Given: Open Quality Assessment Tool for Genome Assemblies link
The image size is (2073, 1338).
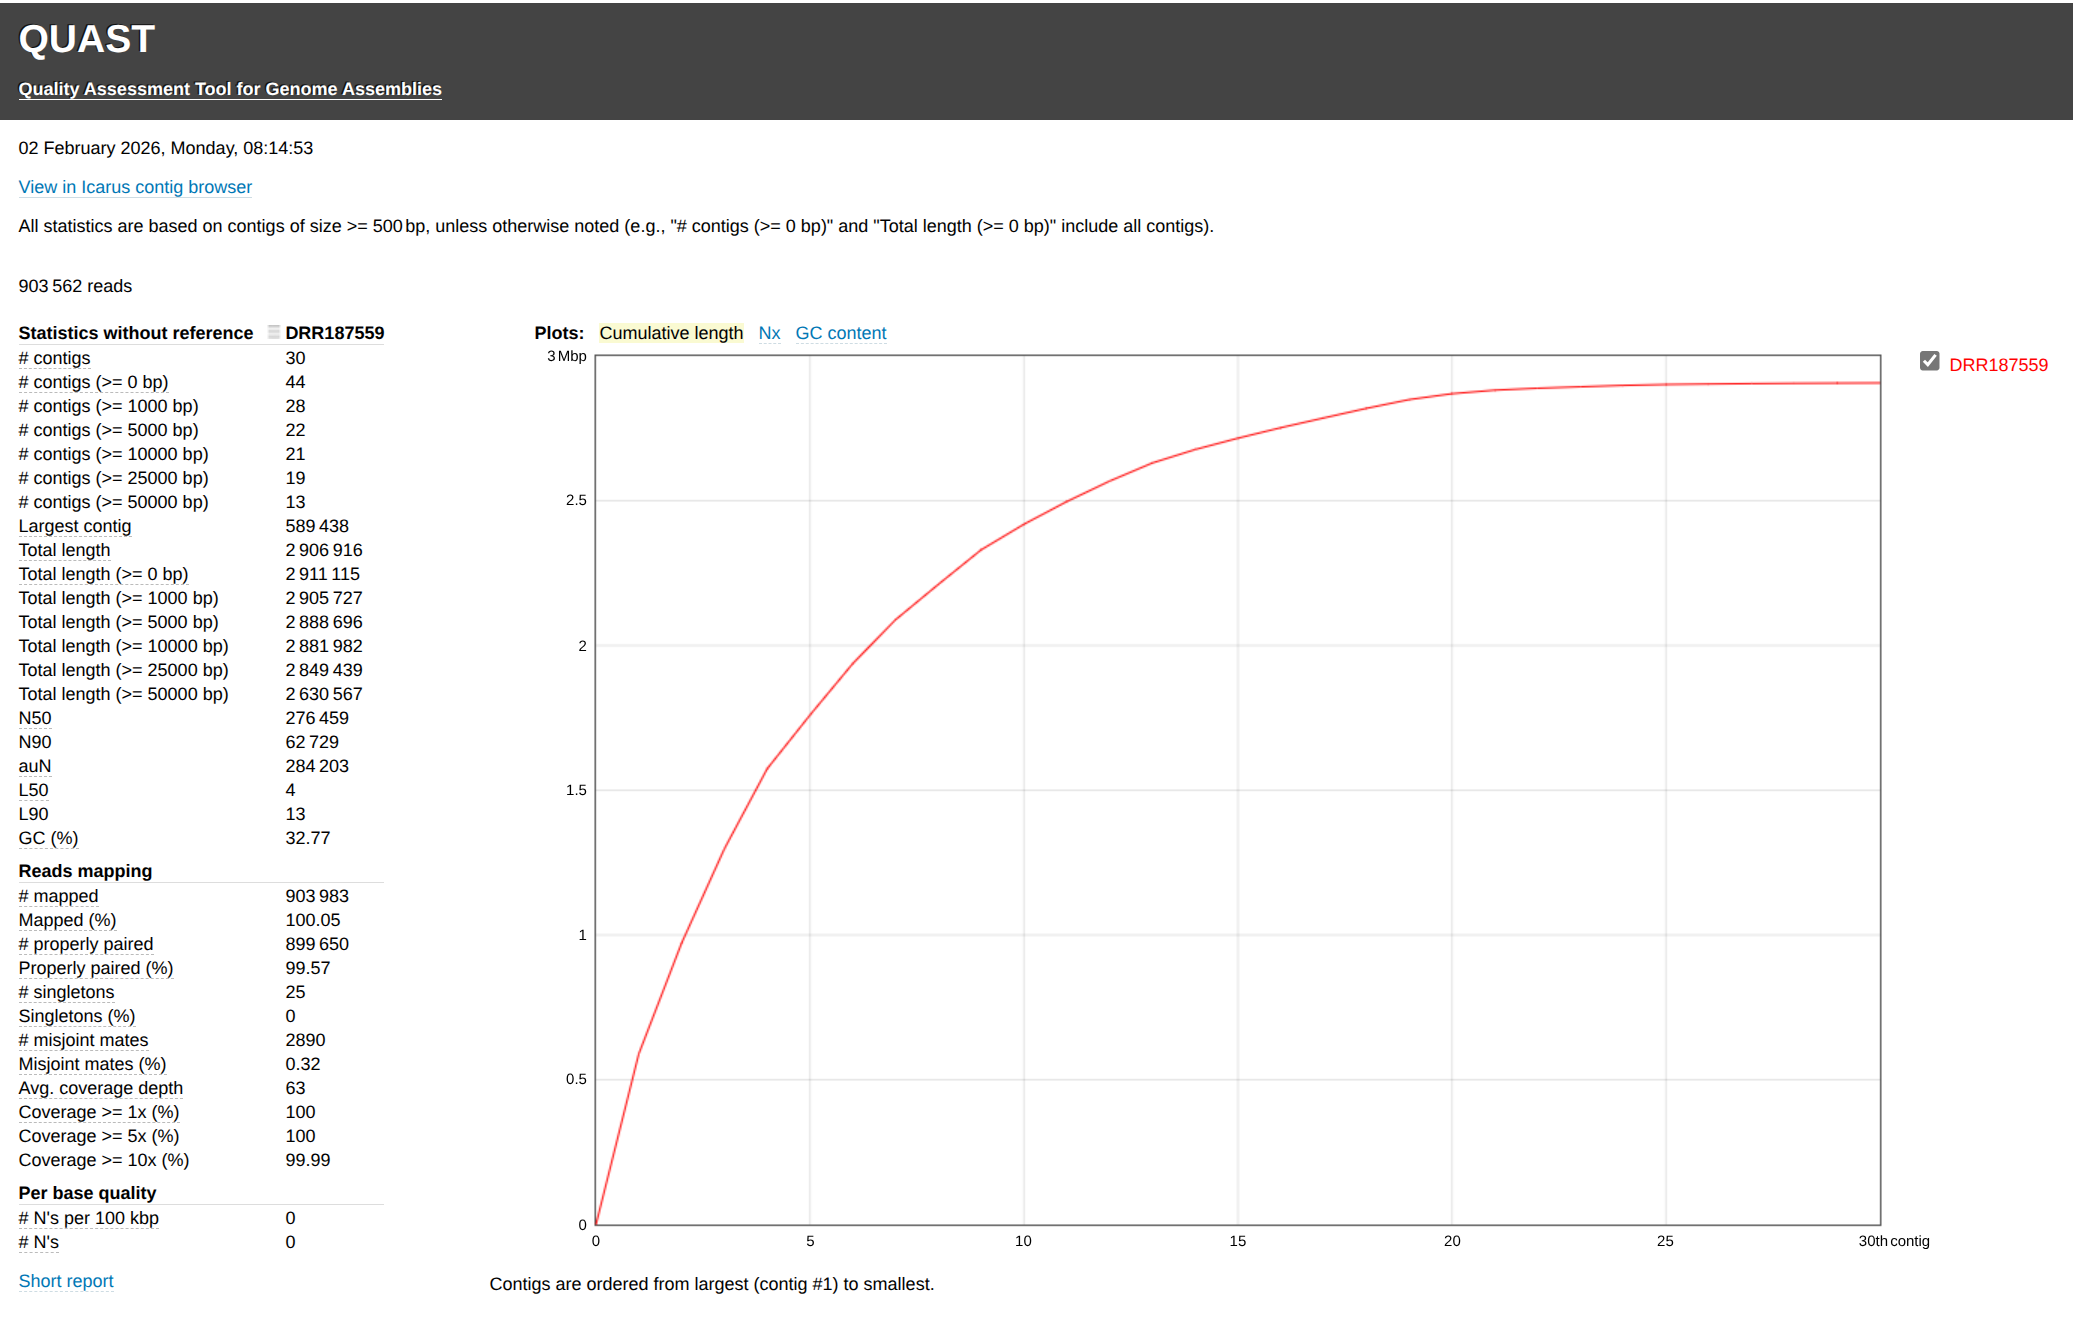Looking at the screenshot, I should (229, 89).
